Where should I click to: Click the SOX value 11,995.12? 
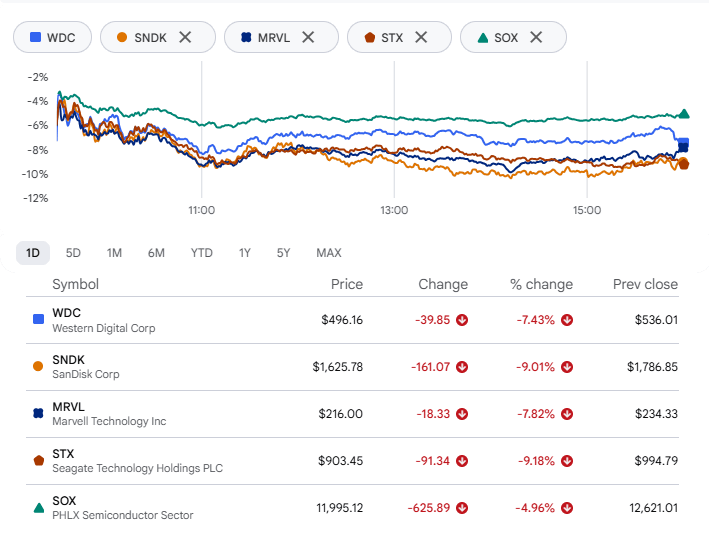coord(340,508)
